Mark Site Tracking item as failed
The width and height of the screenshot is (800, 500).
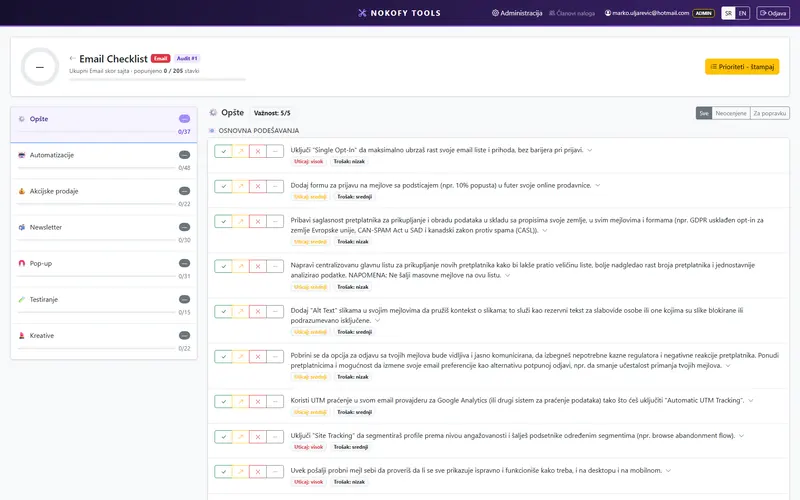pos(258,437)
